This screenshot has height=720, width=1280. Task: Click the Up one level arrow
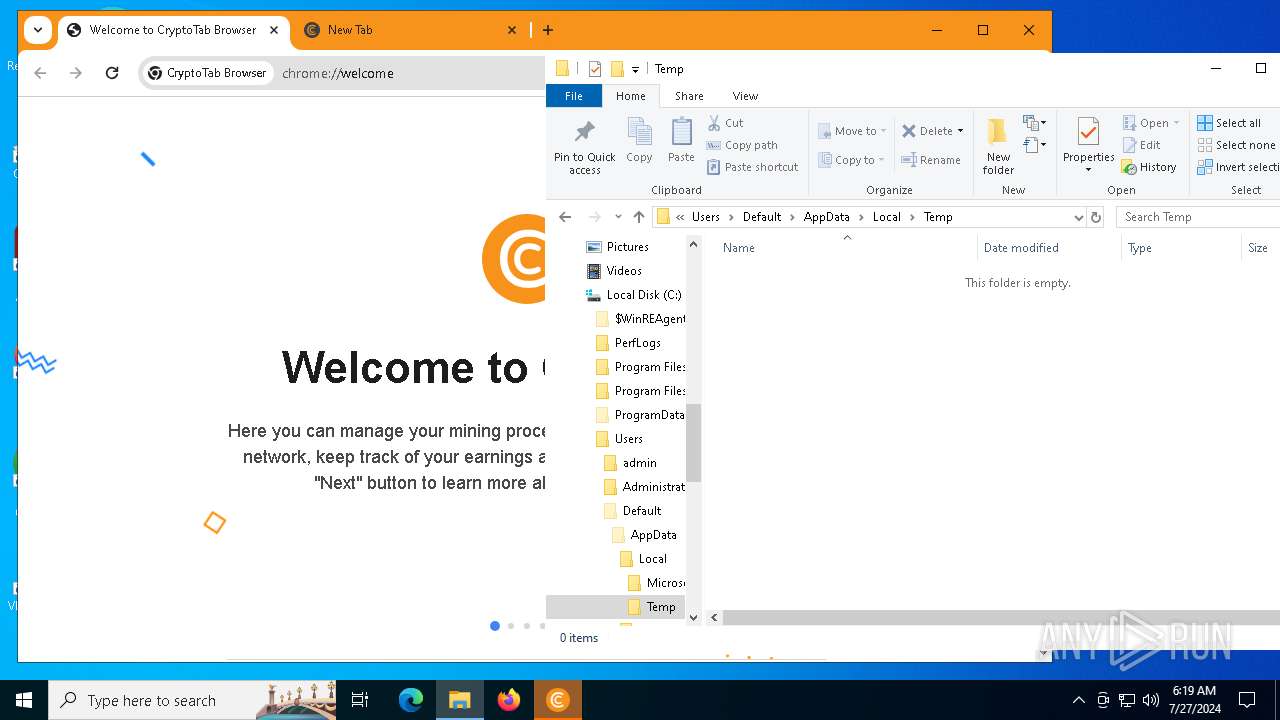pyautogui.click(x=639, y=217)
